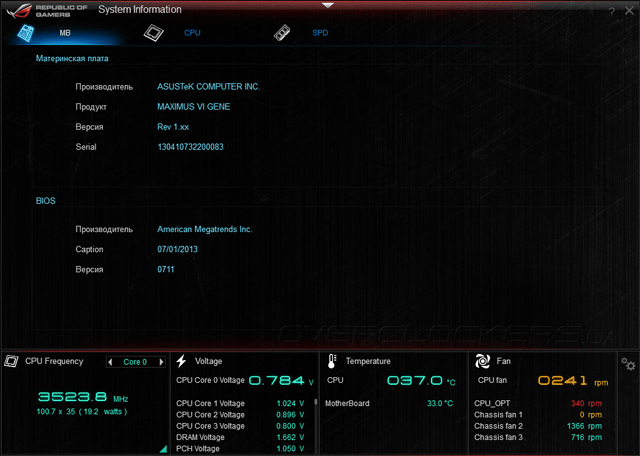Select next core with right arrow
The width and height of the screenshot is (640, 456).
click(x=161, y=362)
